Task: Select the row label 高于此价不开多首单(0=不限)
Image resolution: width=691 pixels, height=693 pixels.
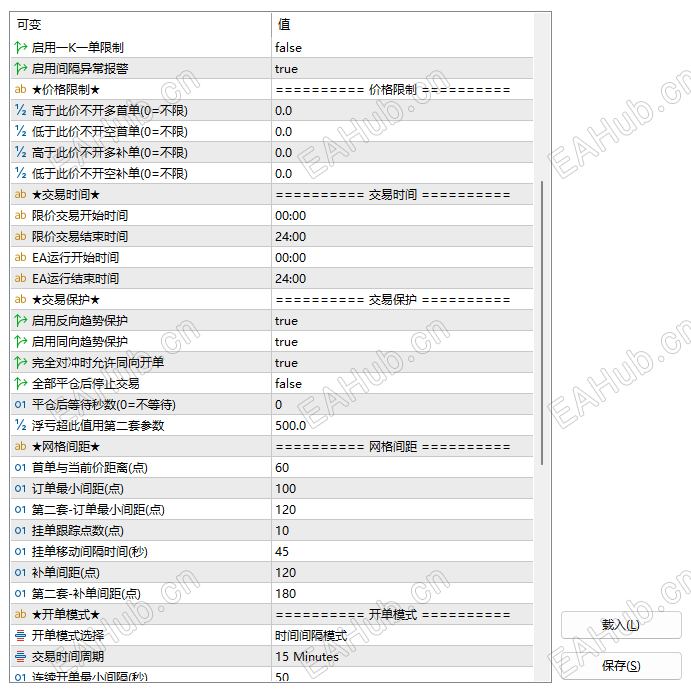Action: click(x=110, y=110)
